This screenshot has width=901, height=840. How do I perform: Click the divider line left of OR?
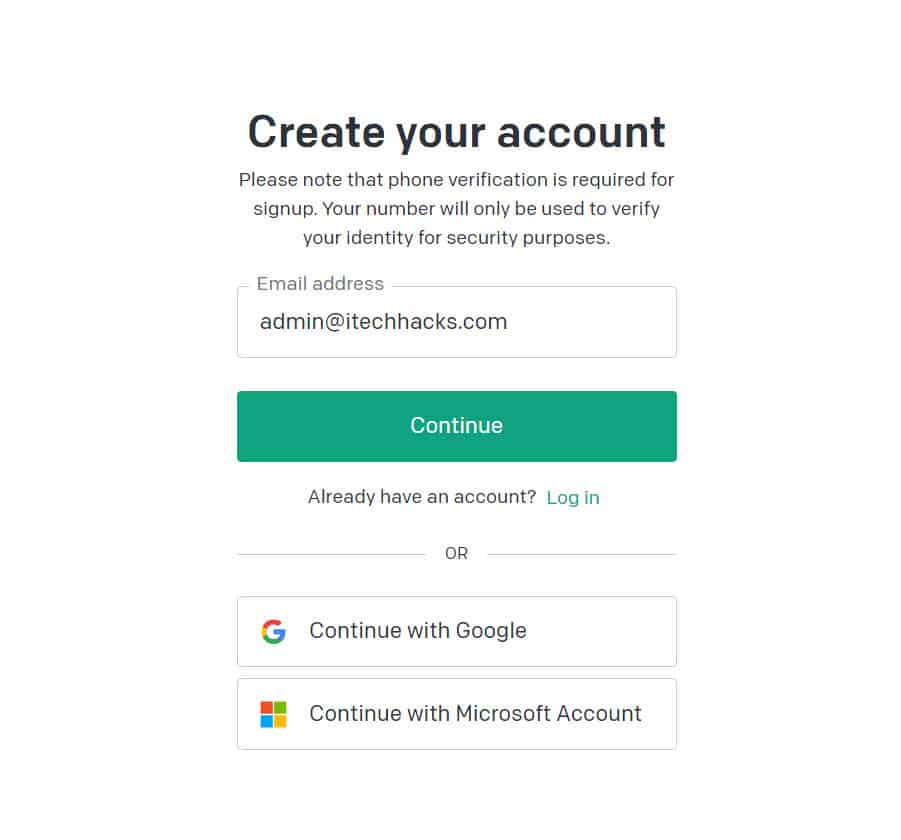[x=330, y=554]
